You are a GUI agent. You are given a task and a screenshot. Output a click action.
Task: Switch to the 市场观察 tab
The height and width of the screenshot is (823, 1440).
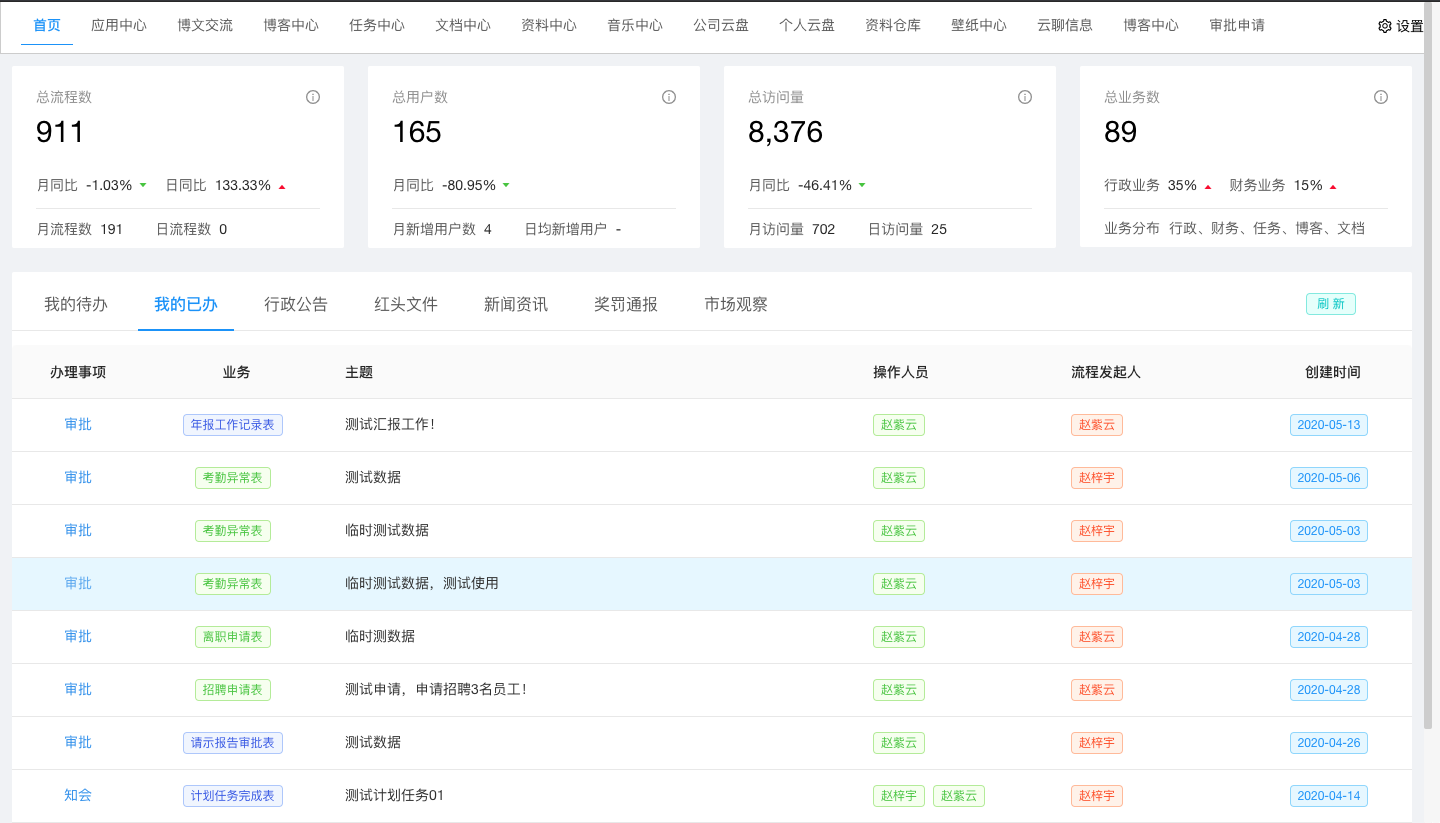point(736,304)
